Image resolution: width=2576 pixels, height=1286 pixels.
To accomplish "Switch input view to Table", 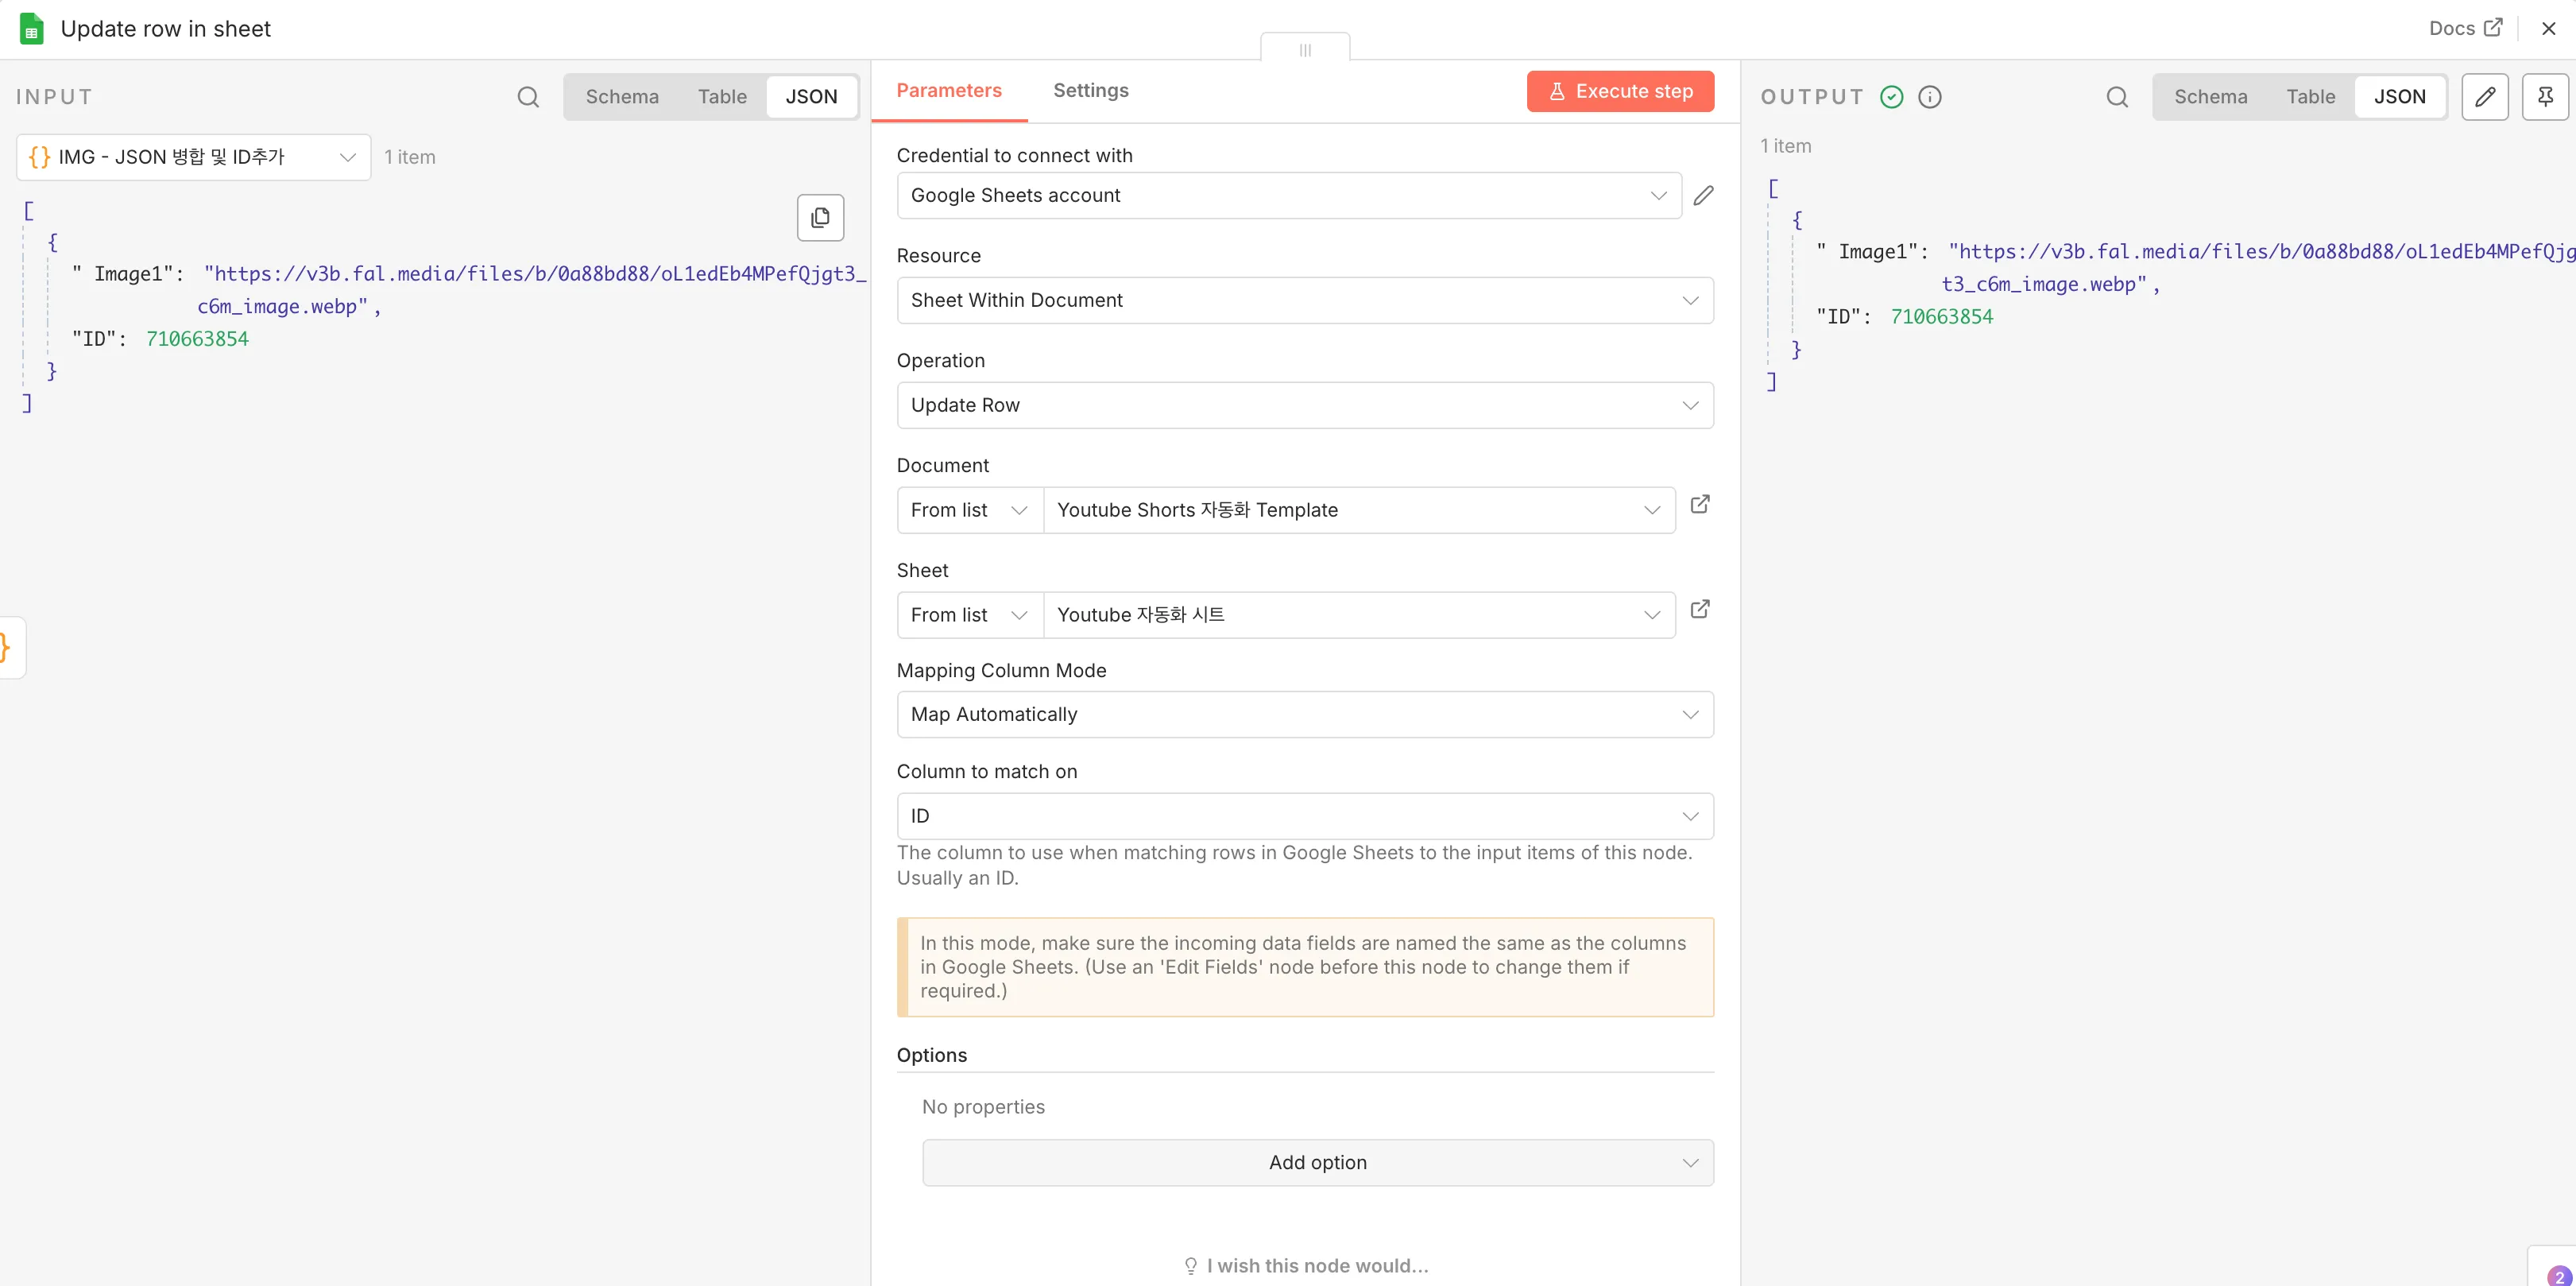I will 722,97.
